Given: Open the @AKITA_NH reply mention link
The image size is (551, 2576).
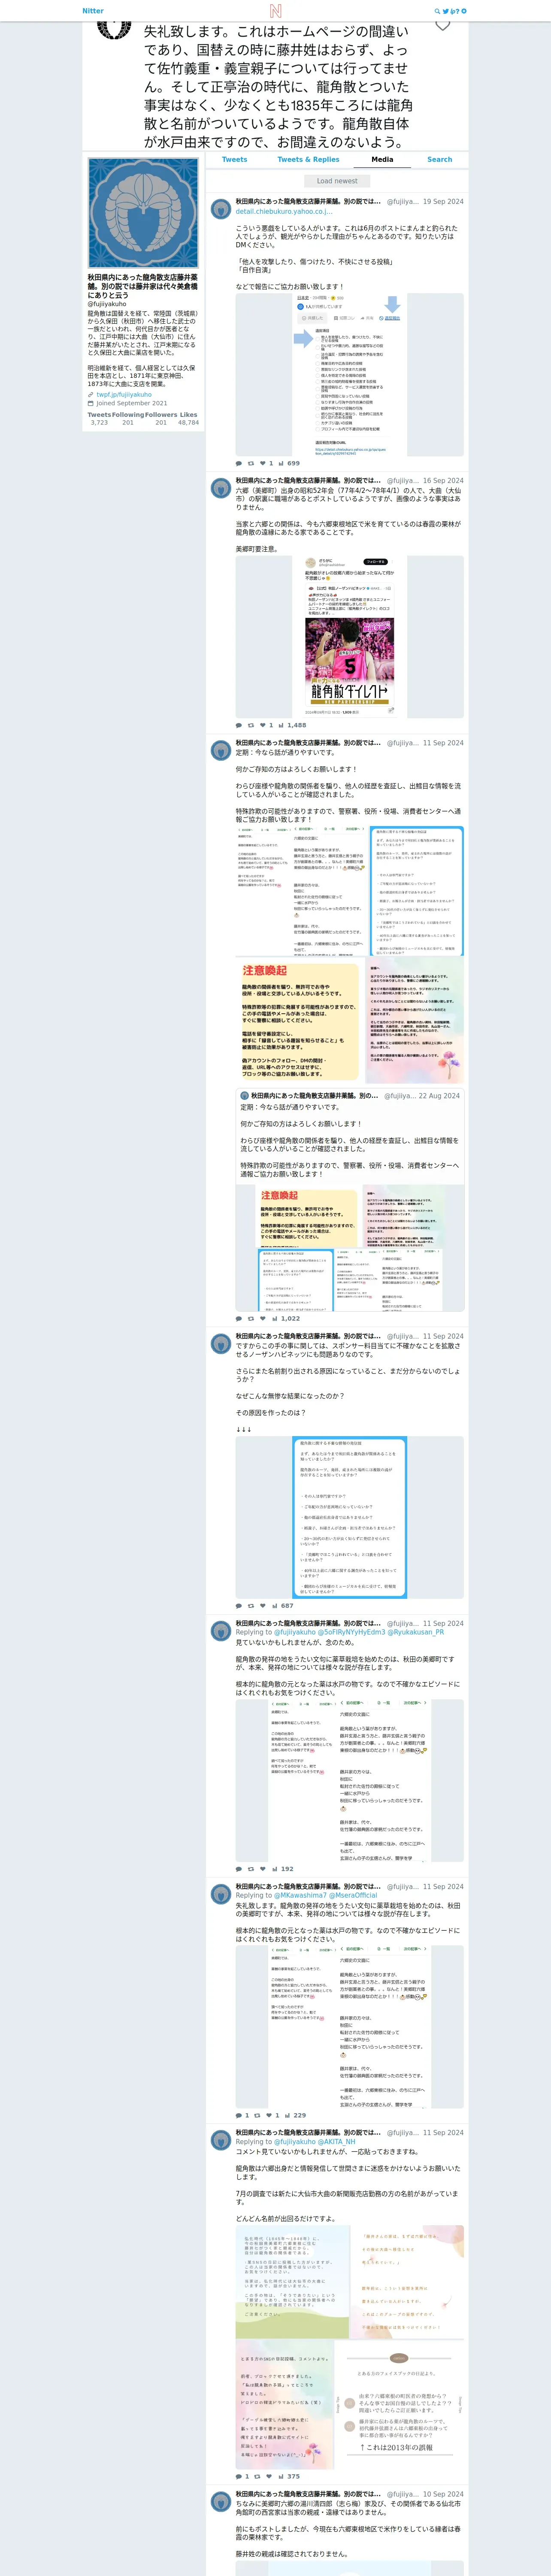Looking at the screenshot, I should (337, 2141).
